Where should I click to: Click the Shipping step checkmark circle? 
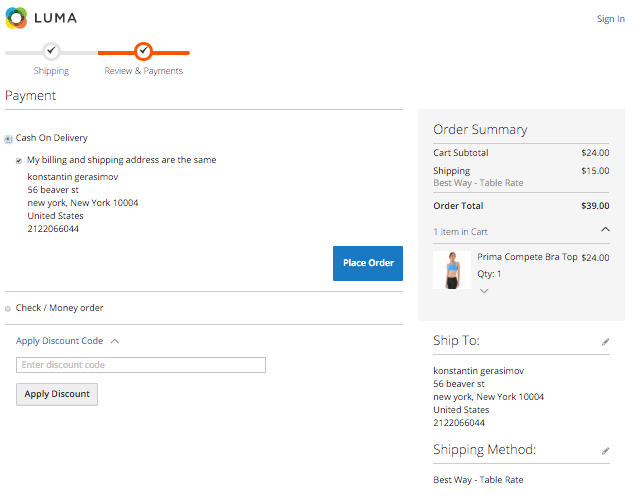tap(51, 51)
